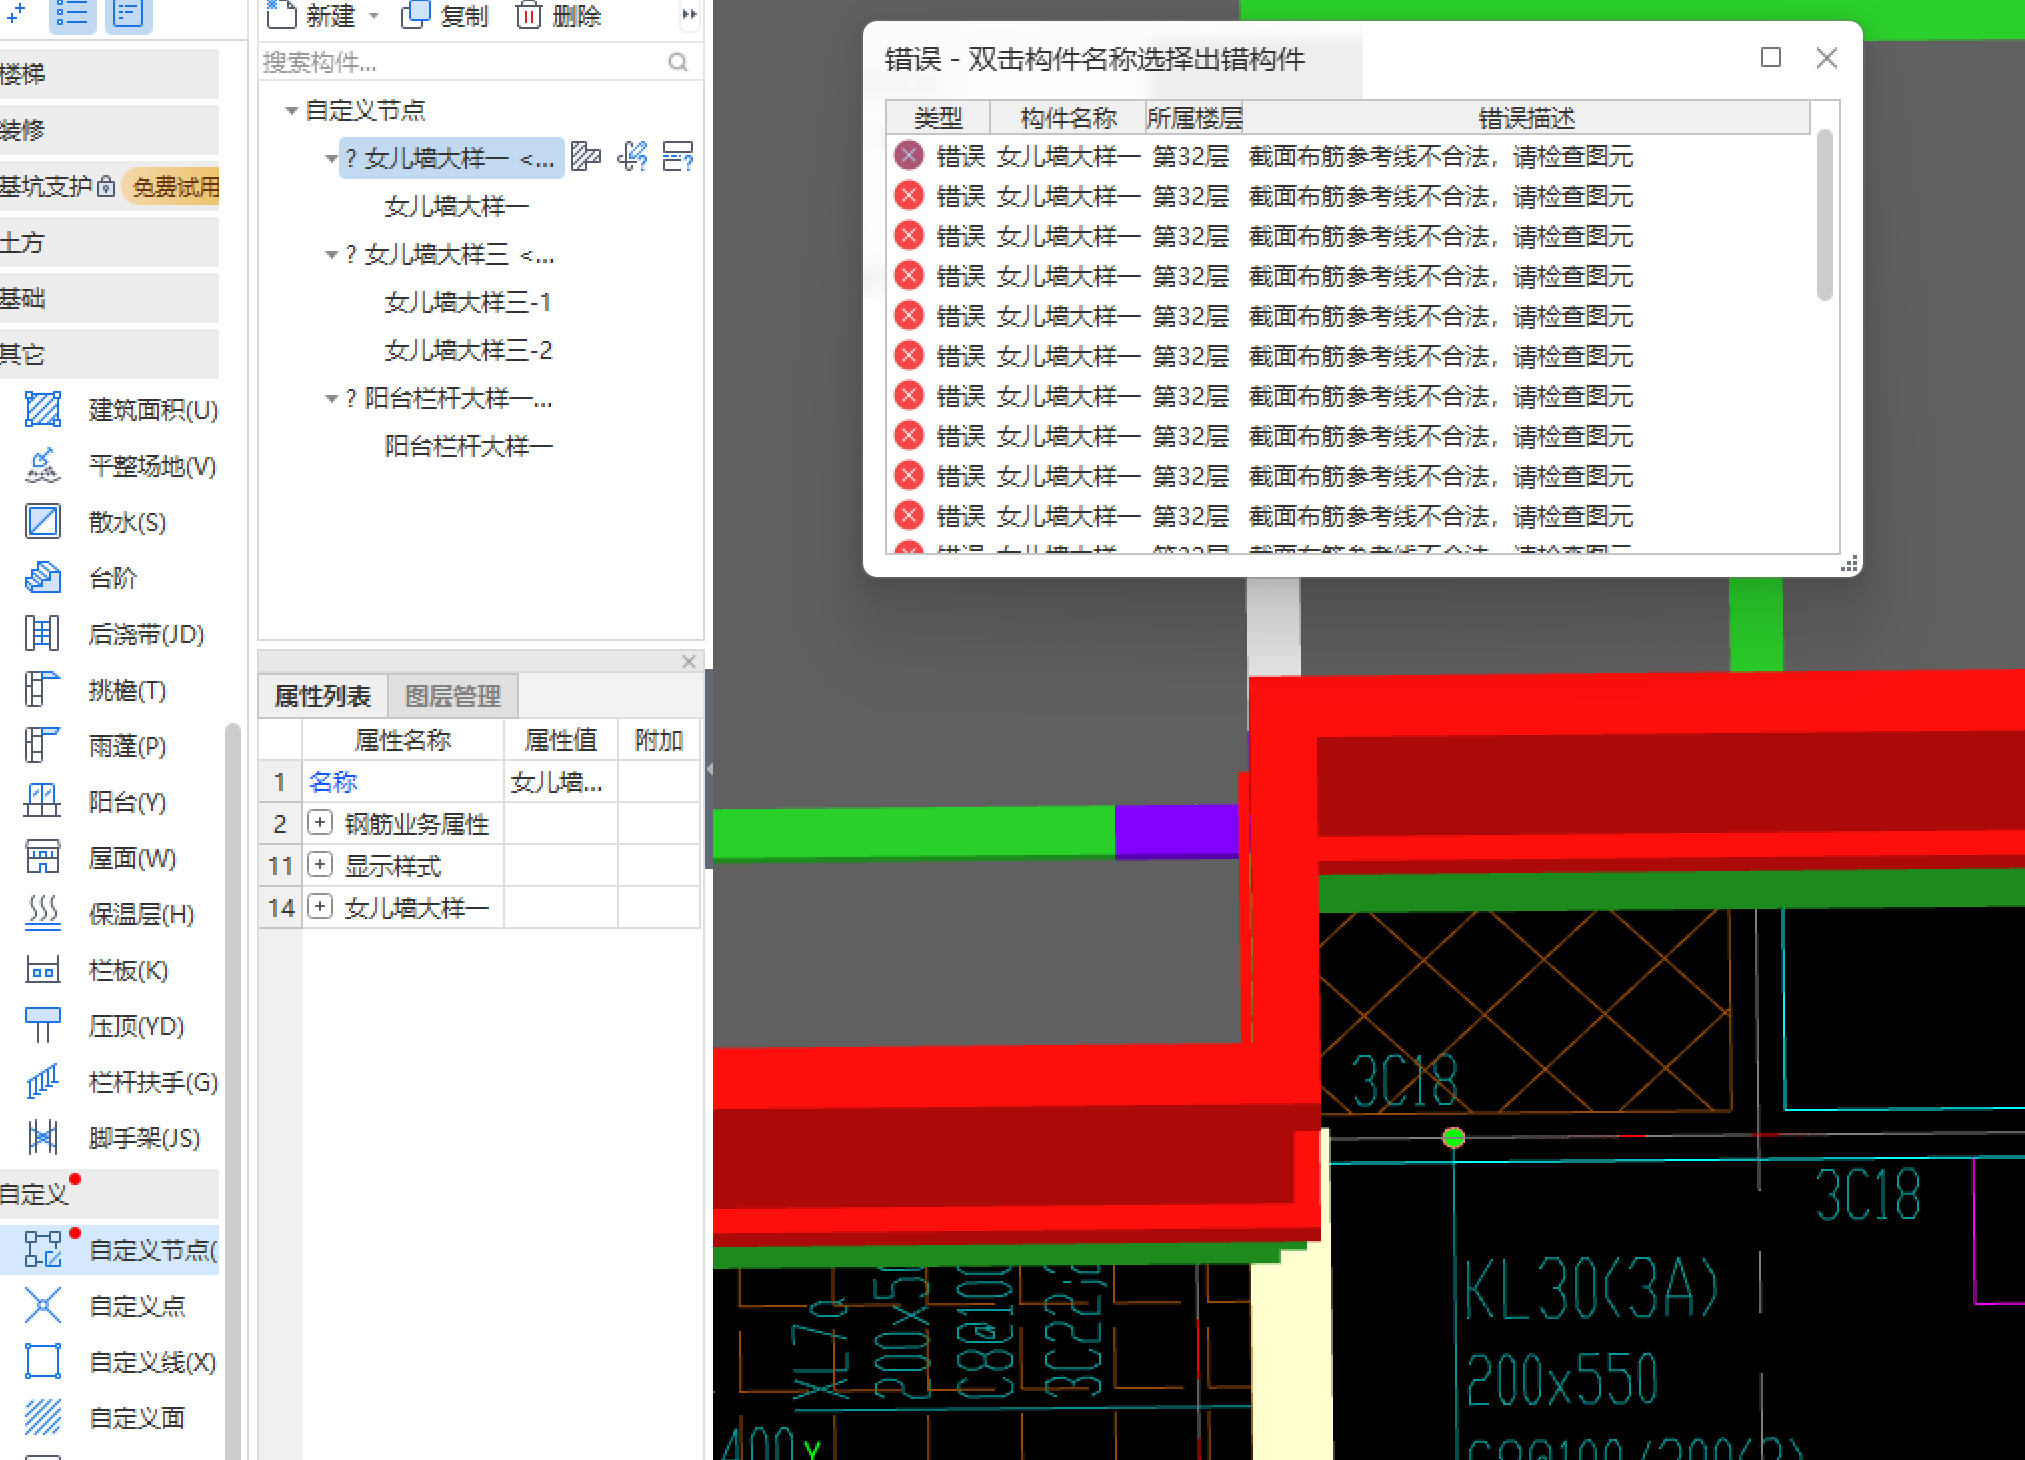Image resolution: width=2025 pixels, height=1460 pixels.
Task: Click the rebar edit icon beside 女儿墙大样一
Action: coord(632,156)
